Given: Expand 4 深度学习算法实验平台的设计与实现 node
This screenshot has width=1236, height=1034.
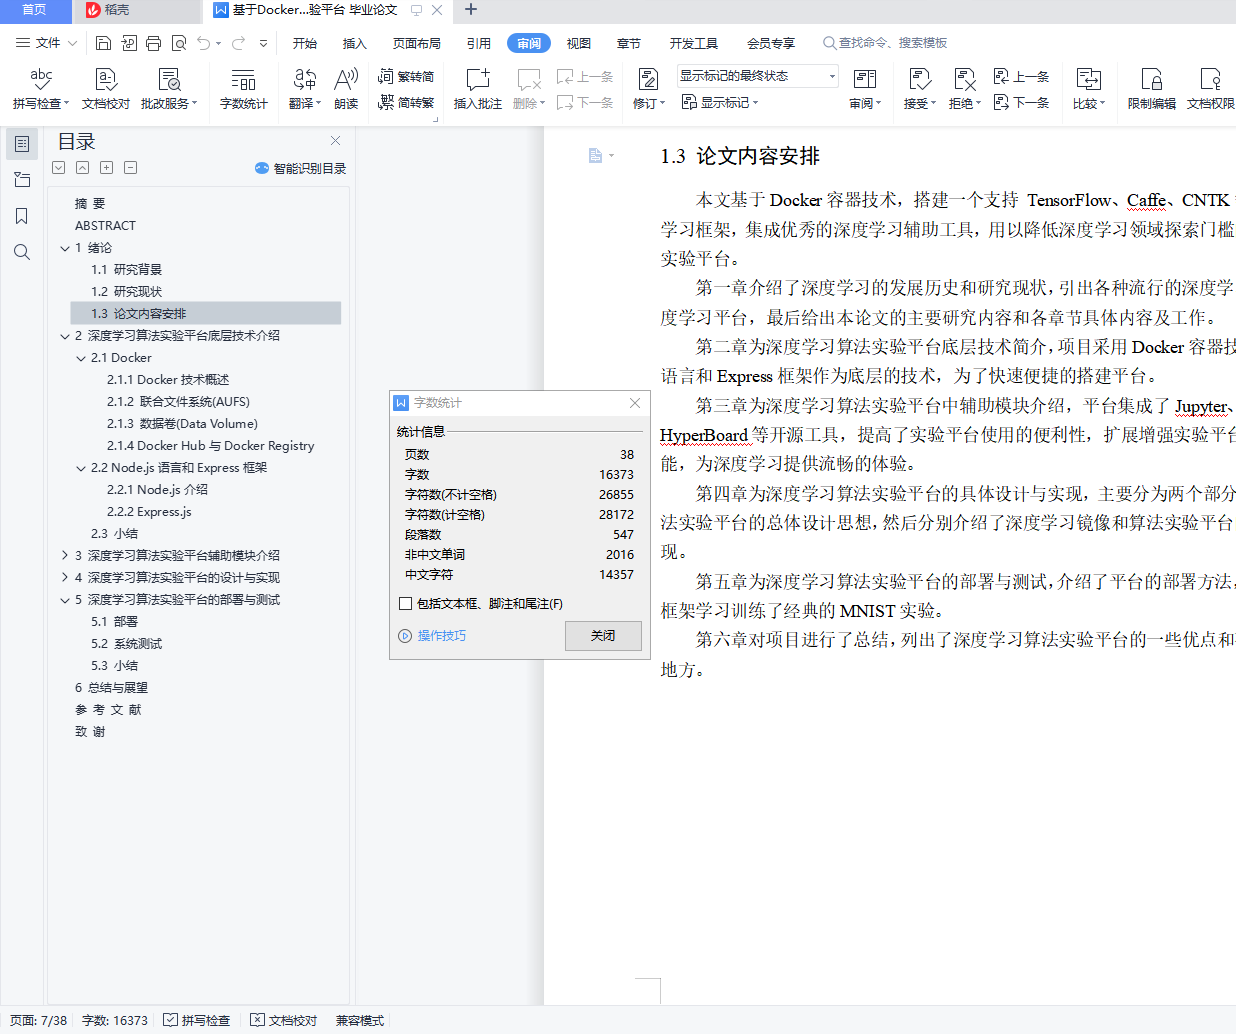Looking at the screenshot, I should pos(65,577).
